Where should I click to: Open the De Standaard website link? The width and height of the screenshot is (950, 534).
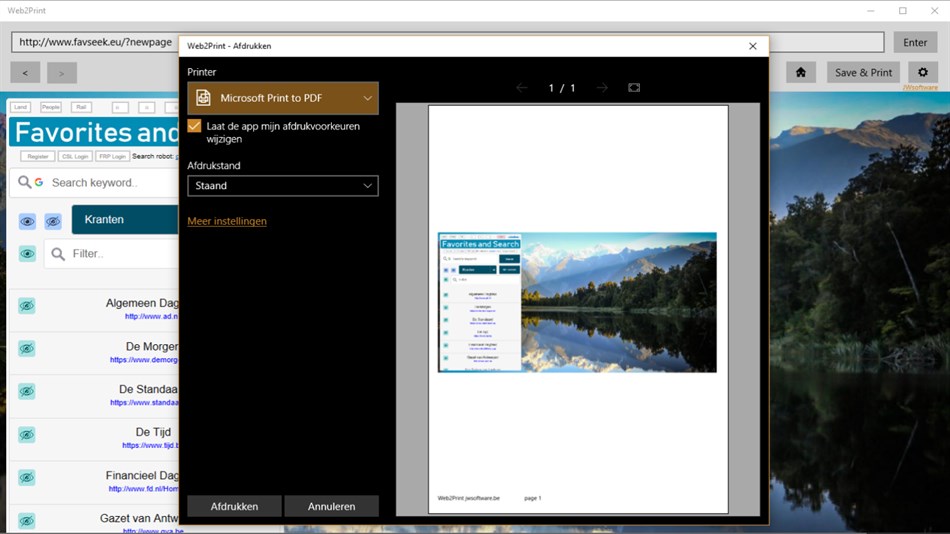(x=144, y=402)
